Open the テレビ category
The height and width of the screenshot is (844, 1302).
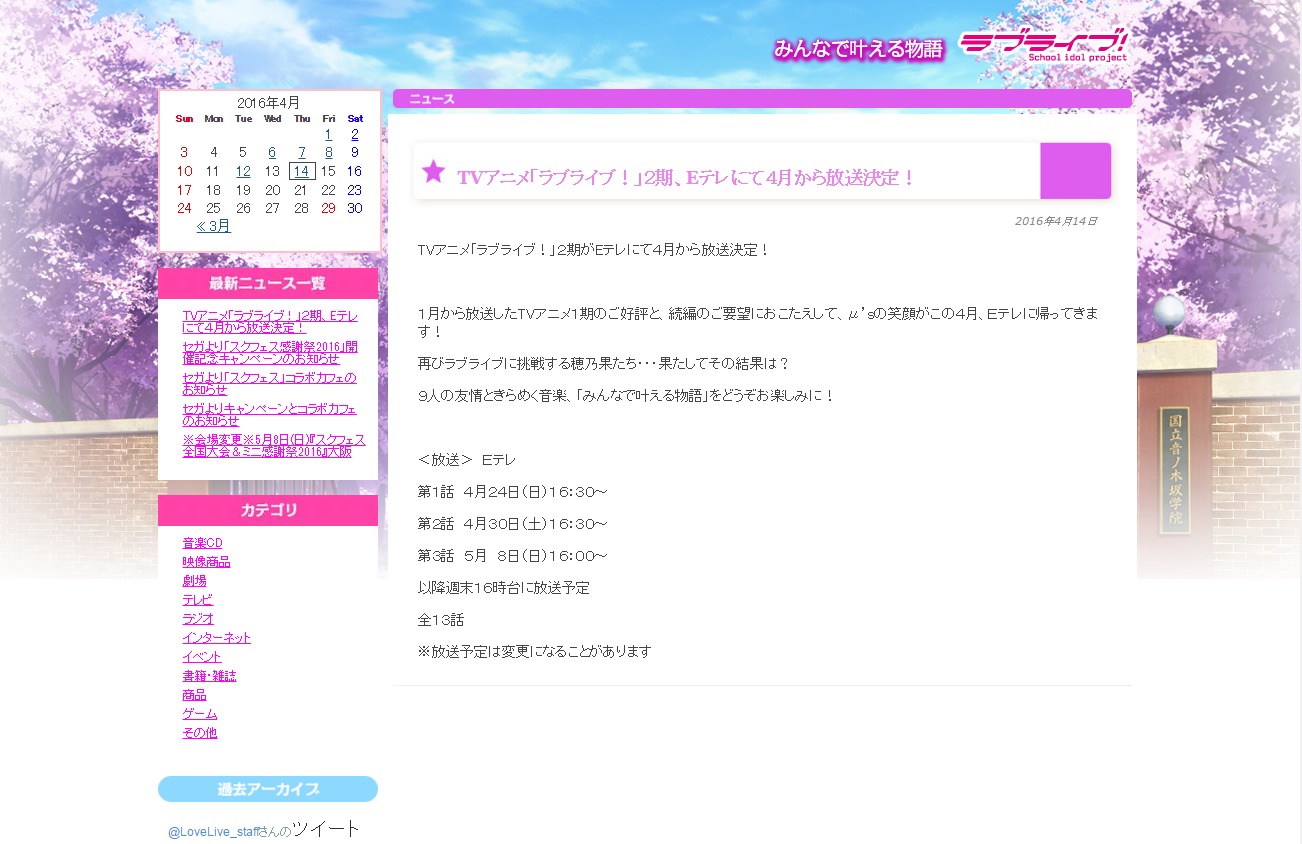tap(197, 600)
